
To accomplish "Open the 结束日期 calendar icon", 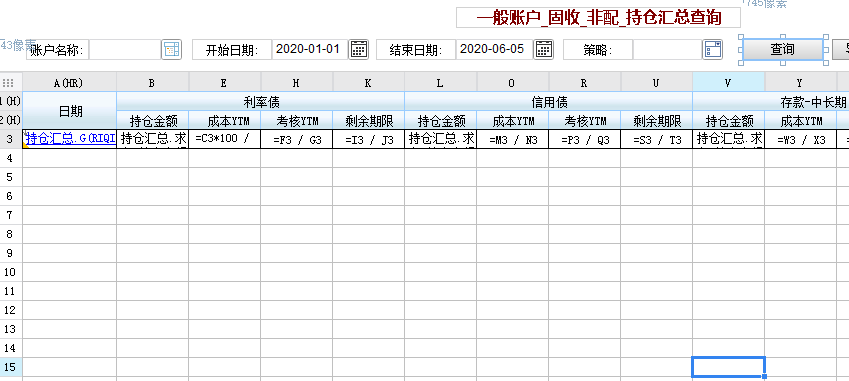I will click(544, 50).
